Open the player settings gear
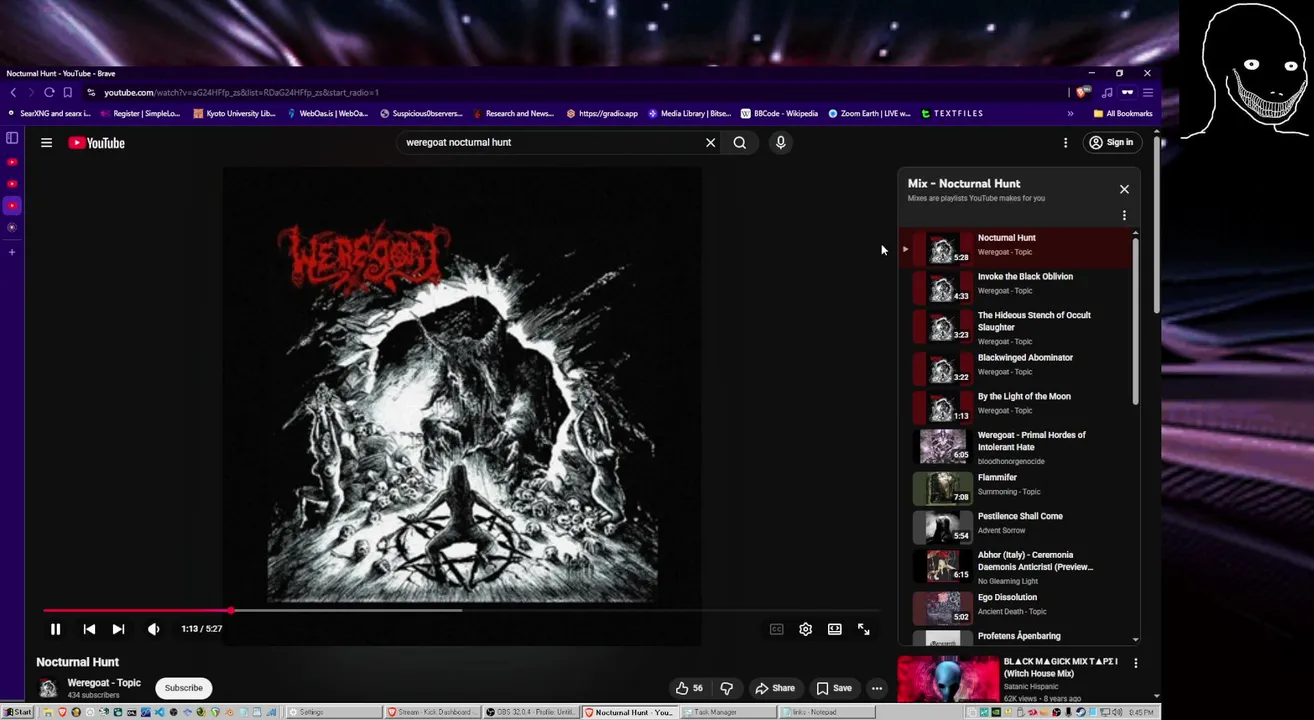Screen dimensions: 1314x720 coord(805,629)
